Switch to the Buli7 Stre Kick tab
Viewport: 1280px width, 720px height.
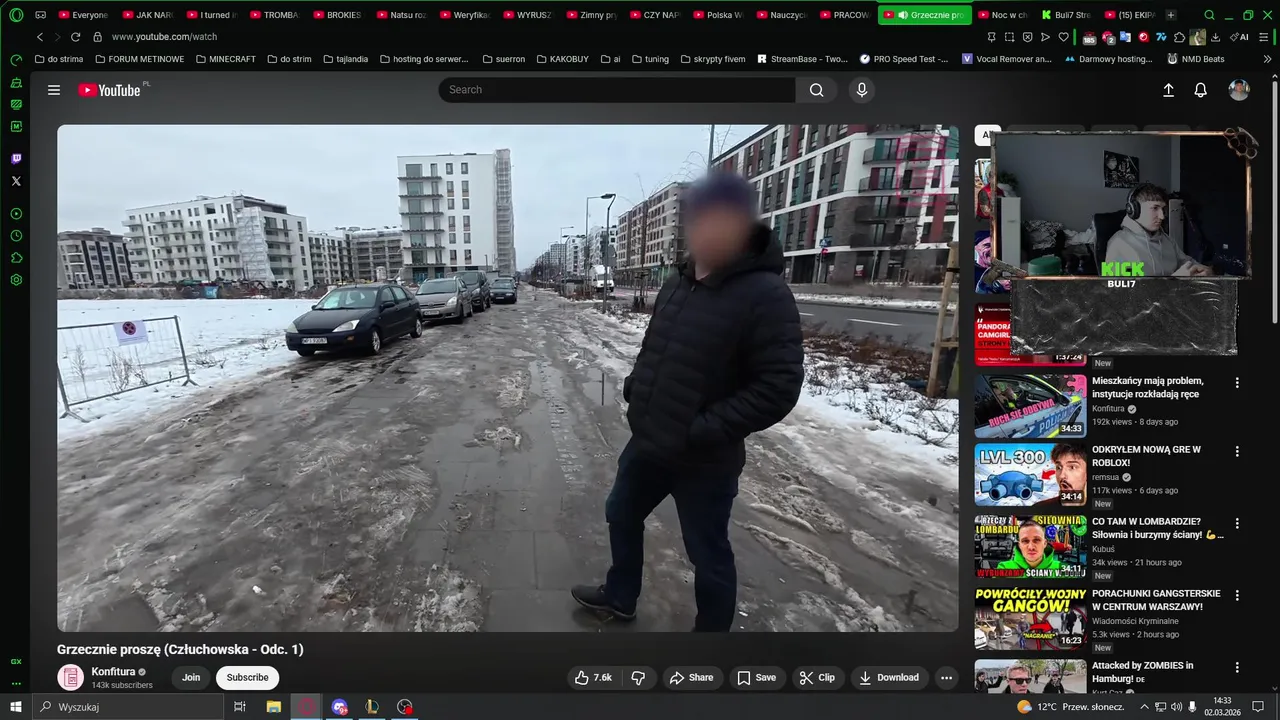coord(1066,15)
